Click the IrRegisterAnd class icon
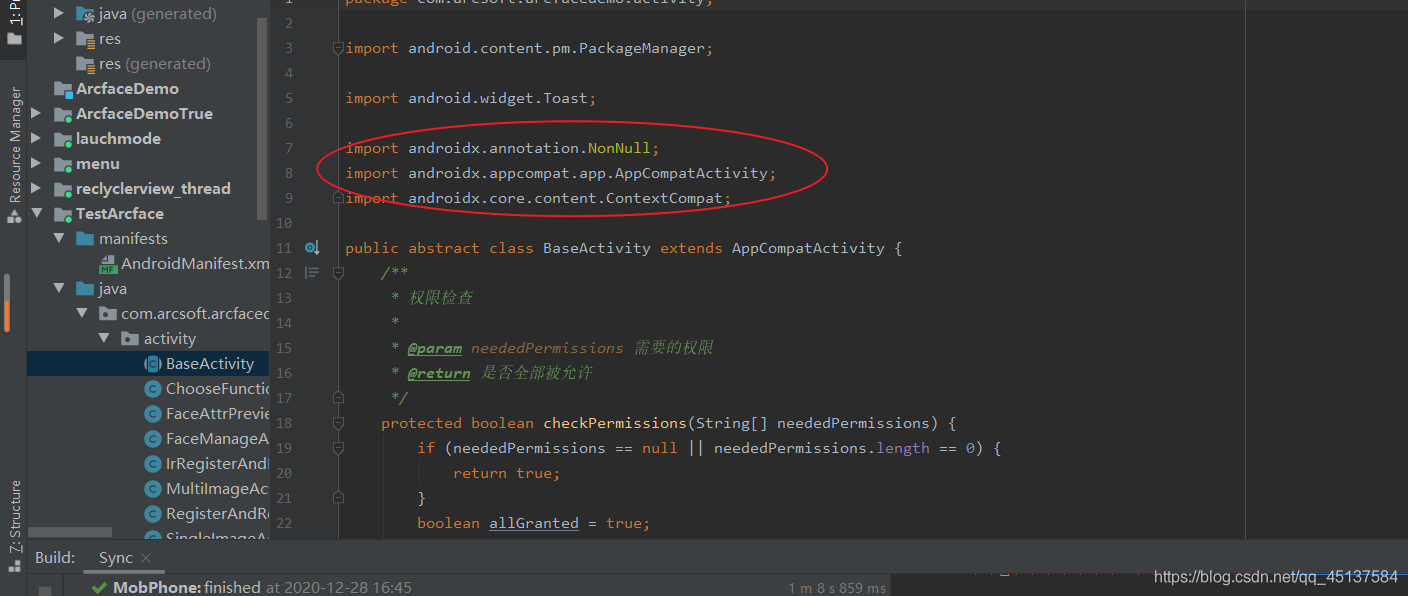The image size is (1408, 596). click(x=153, y=464)
